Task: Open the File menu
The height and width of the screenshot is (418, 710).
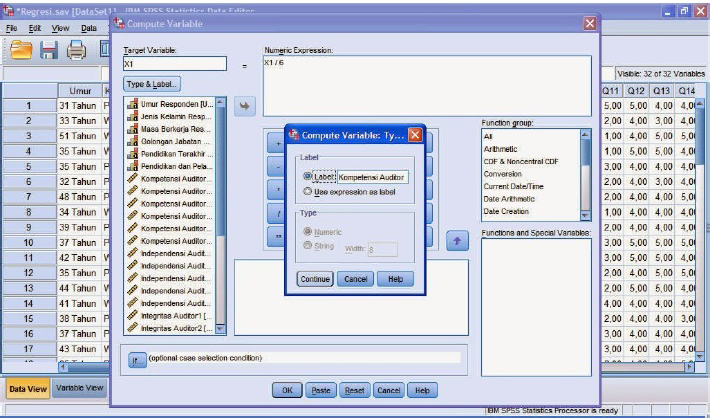Action: [11, 29]
